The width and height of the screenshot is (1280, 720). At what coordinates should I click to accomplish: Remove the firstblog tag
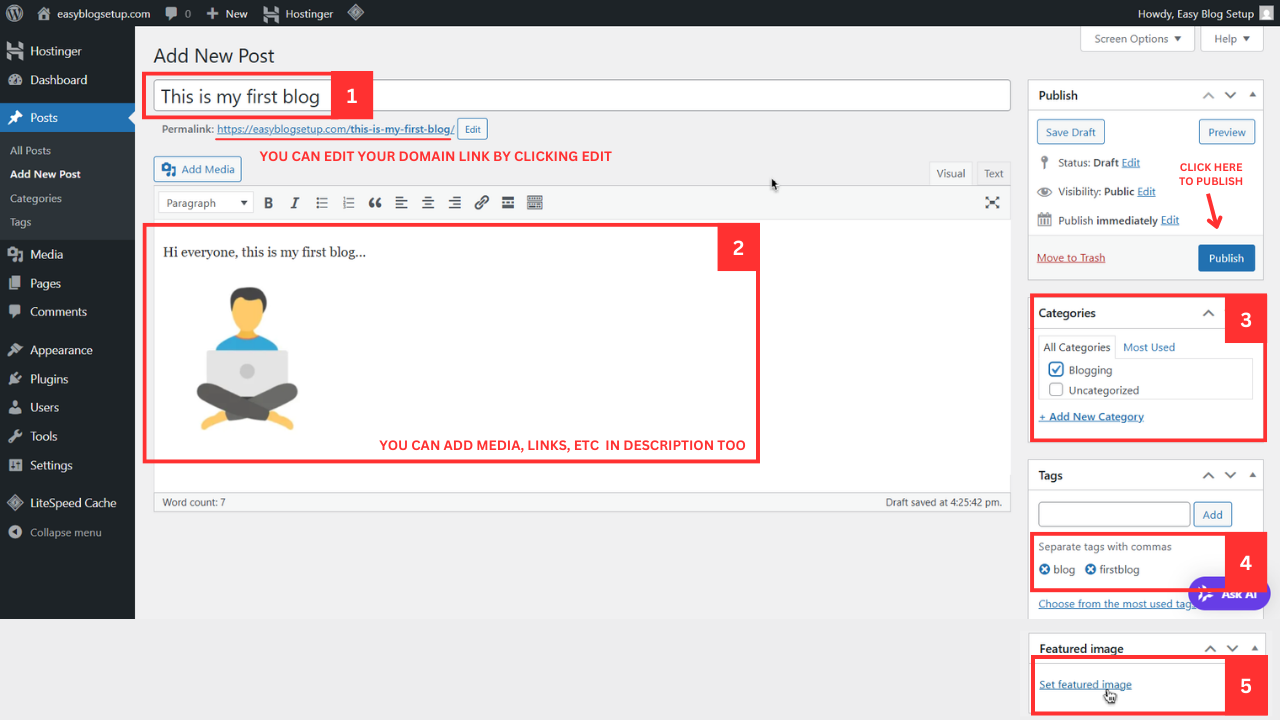(x=1091, y=570)
